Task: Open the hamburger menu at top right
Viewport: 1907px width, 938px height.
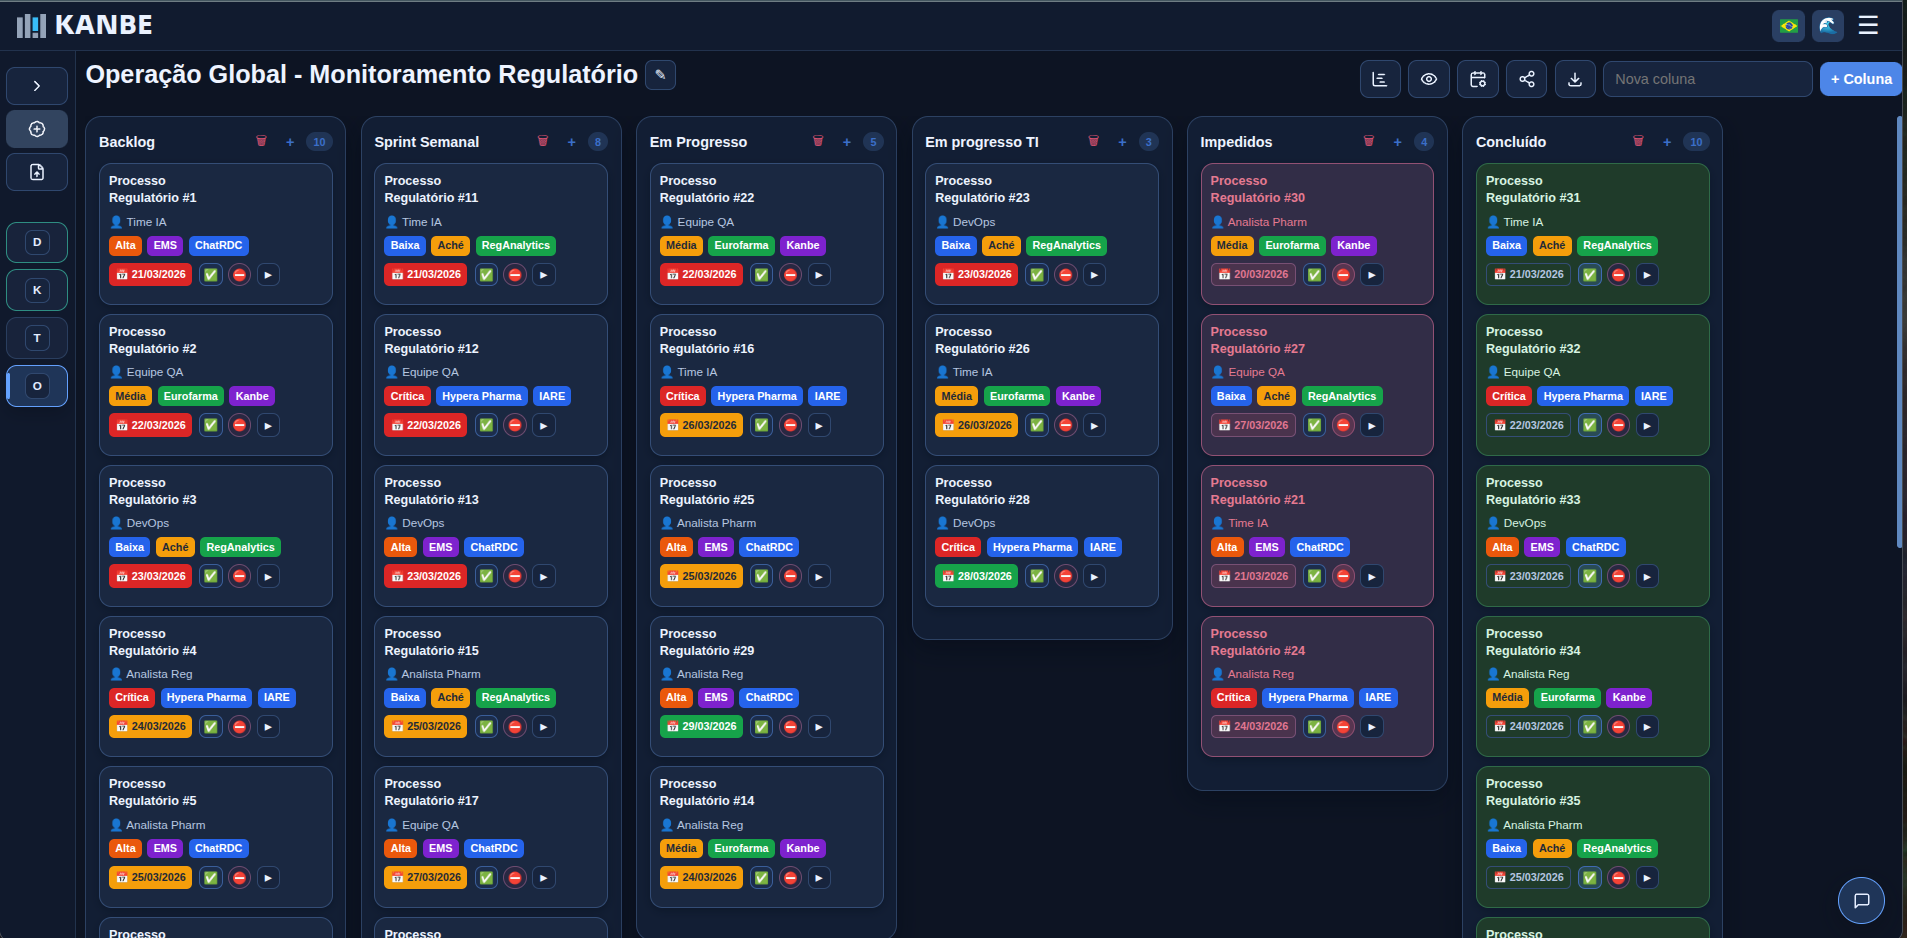Action: pos(1868,25)
